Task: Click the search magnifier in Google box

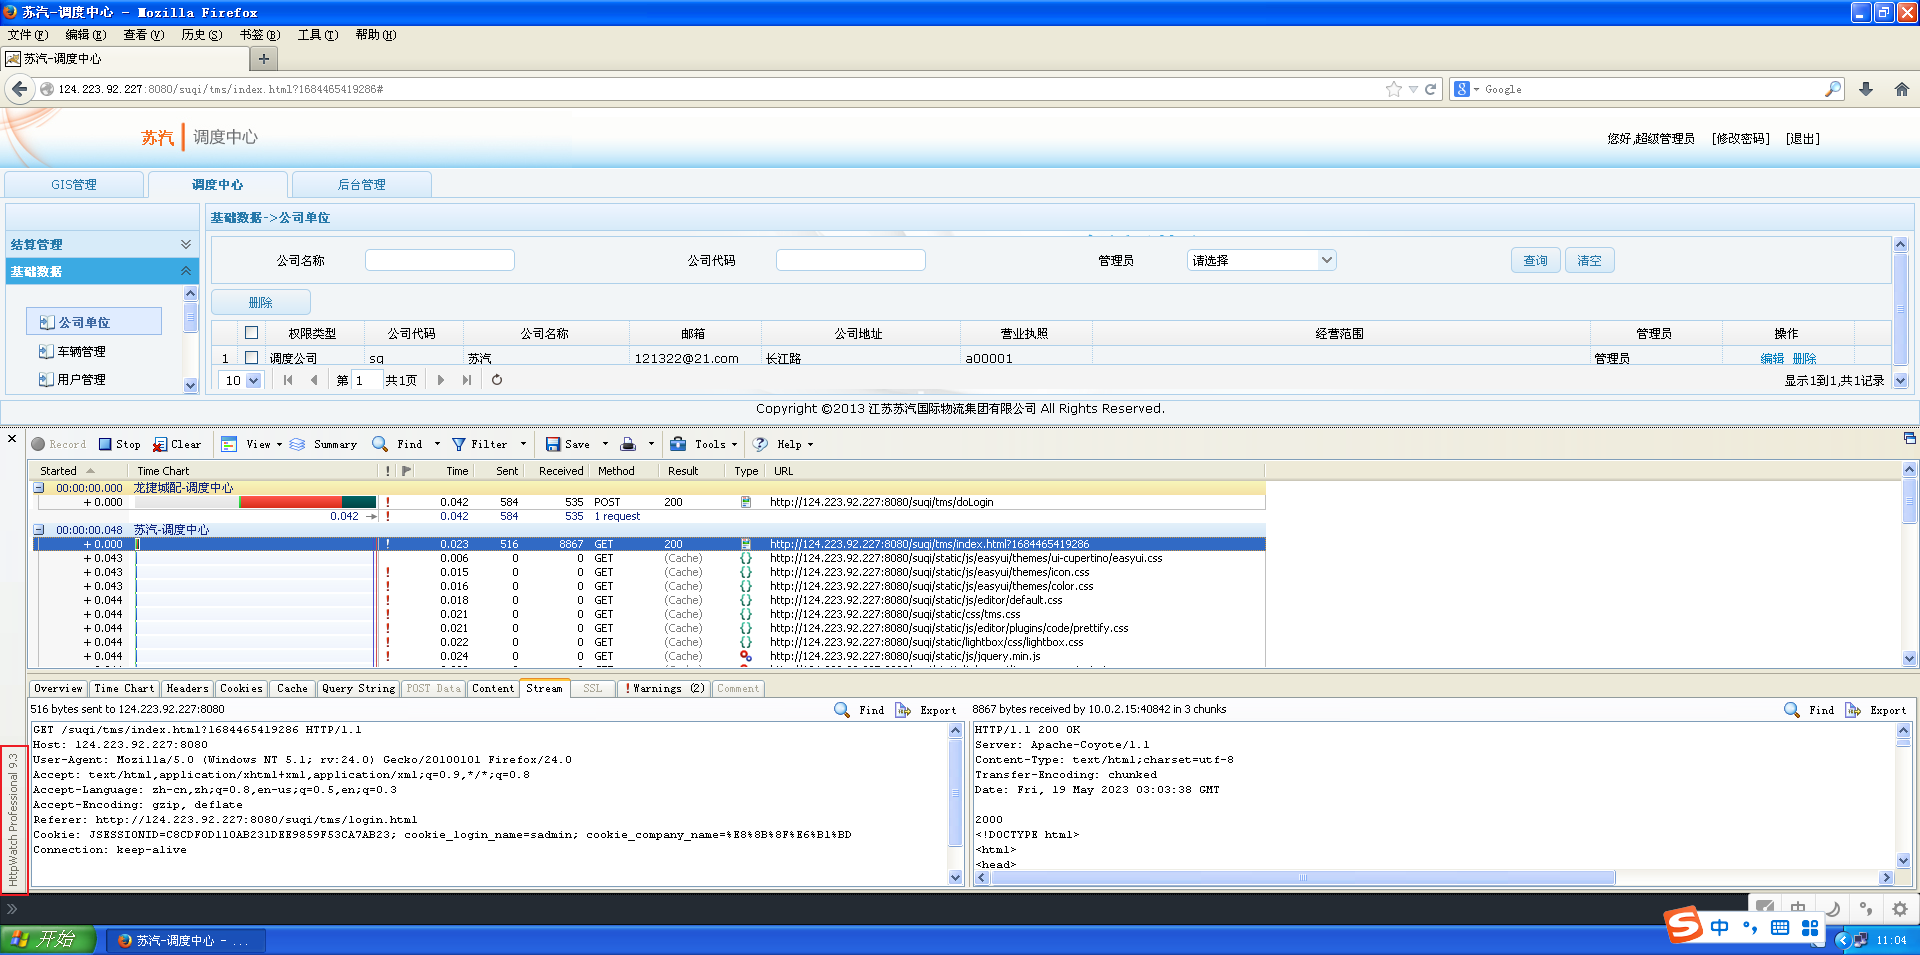Action: coord(1833,89)
